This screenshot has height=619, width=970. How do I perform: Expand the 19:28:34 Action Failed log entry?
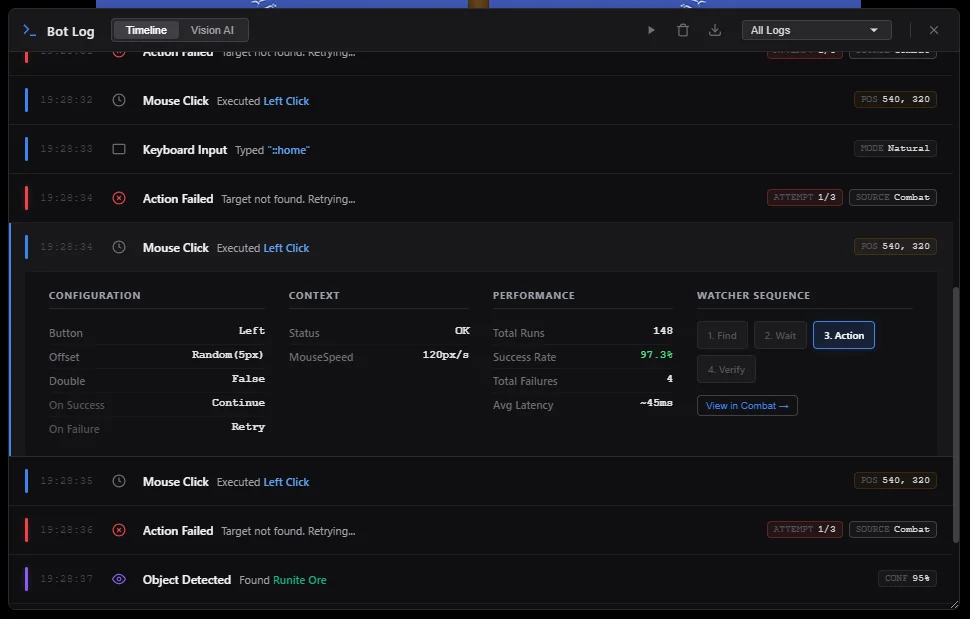[481, 198]
